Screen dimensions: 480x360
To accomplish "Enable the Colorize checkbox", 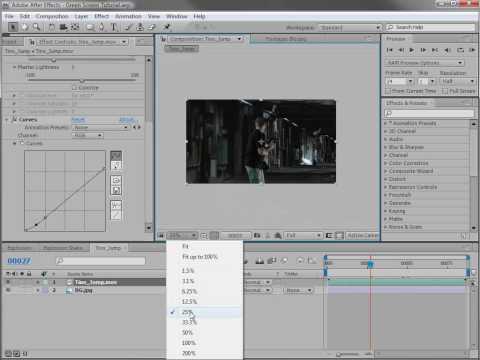I will (74, 88).
